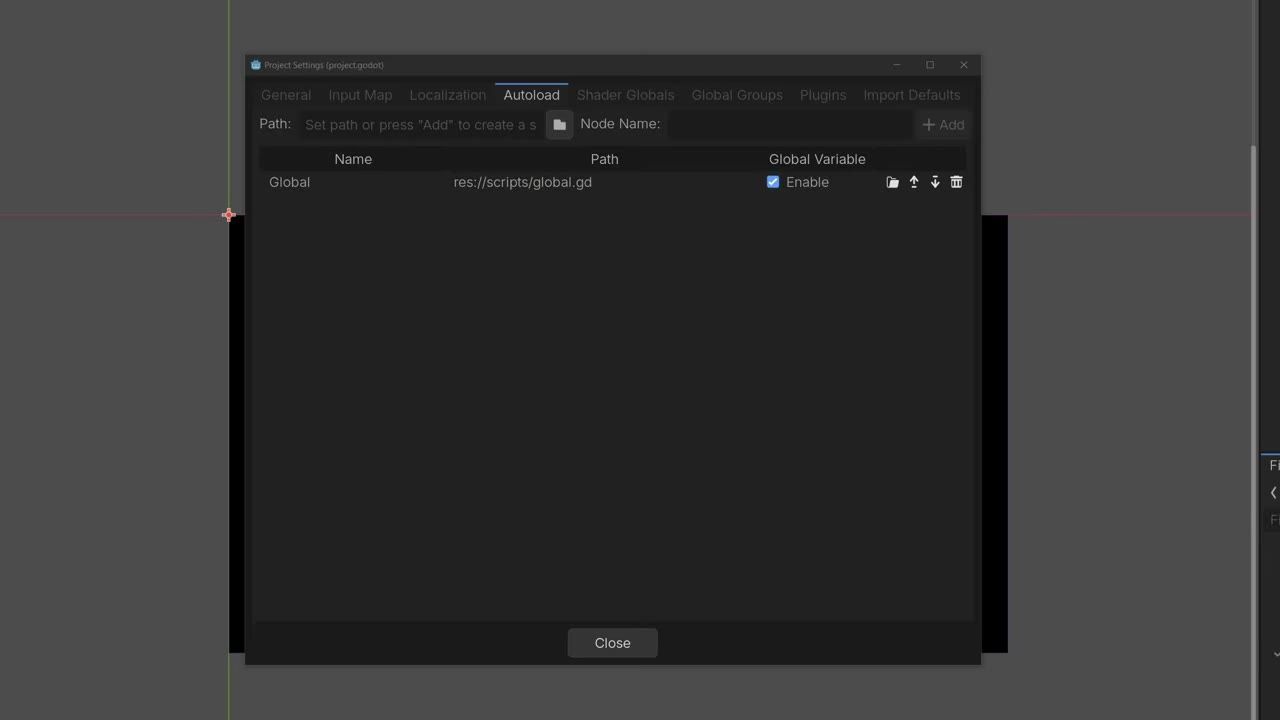Viewport: 1280px width, 720px height.
Task: Close Project Settings with title bar X
Action: coord(964,65)
